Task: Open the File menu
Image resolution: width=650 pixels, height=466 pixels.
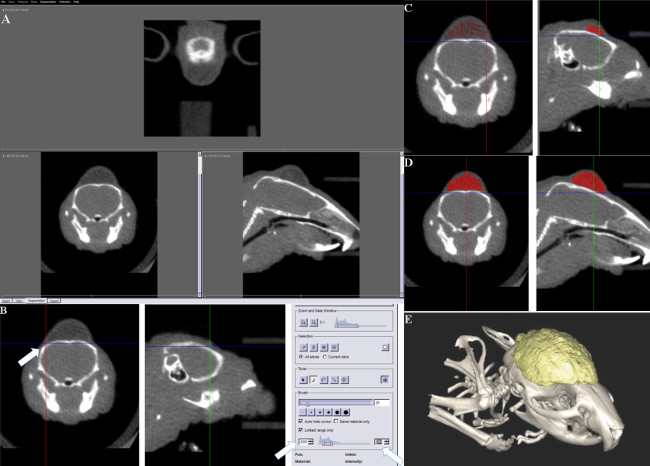Action: click(x=2, y=2)
